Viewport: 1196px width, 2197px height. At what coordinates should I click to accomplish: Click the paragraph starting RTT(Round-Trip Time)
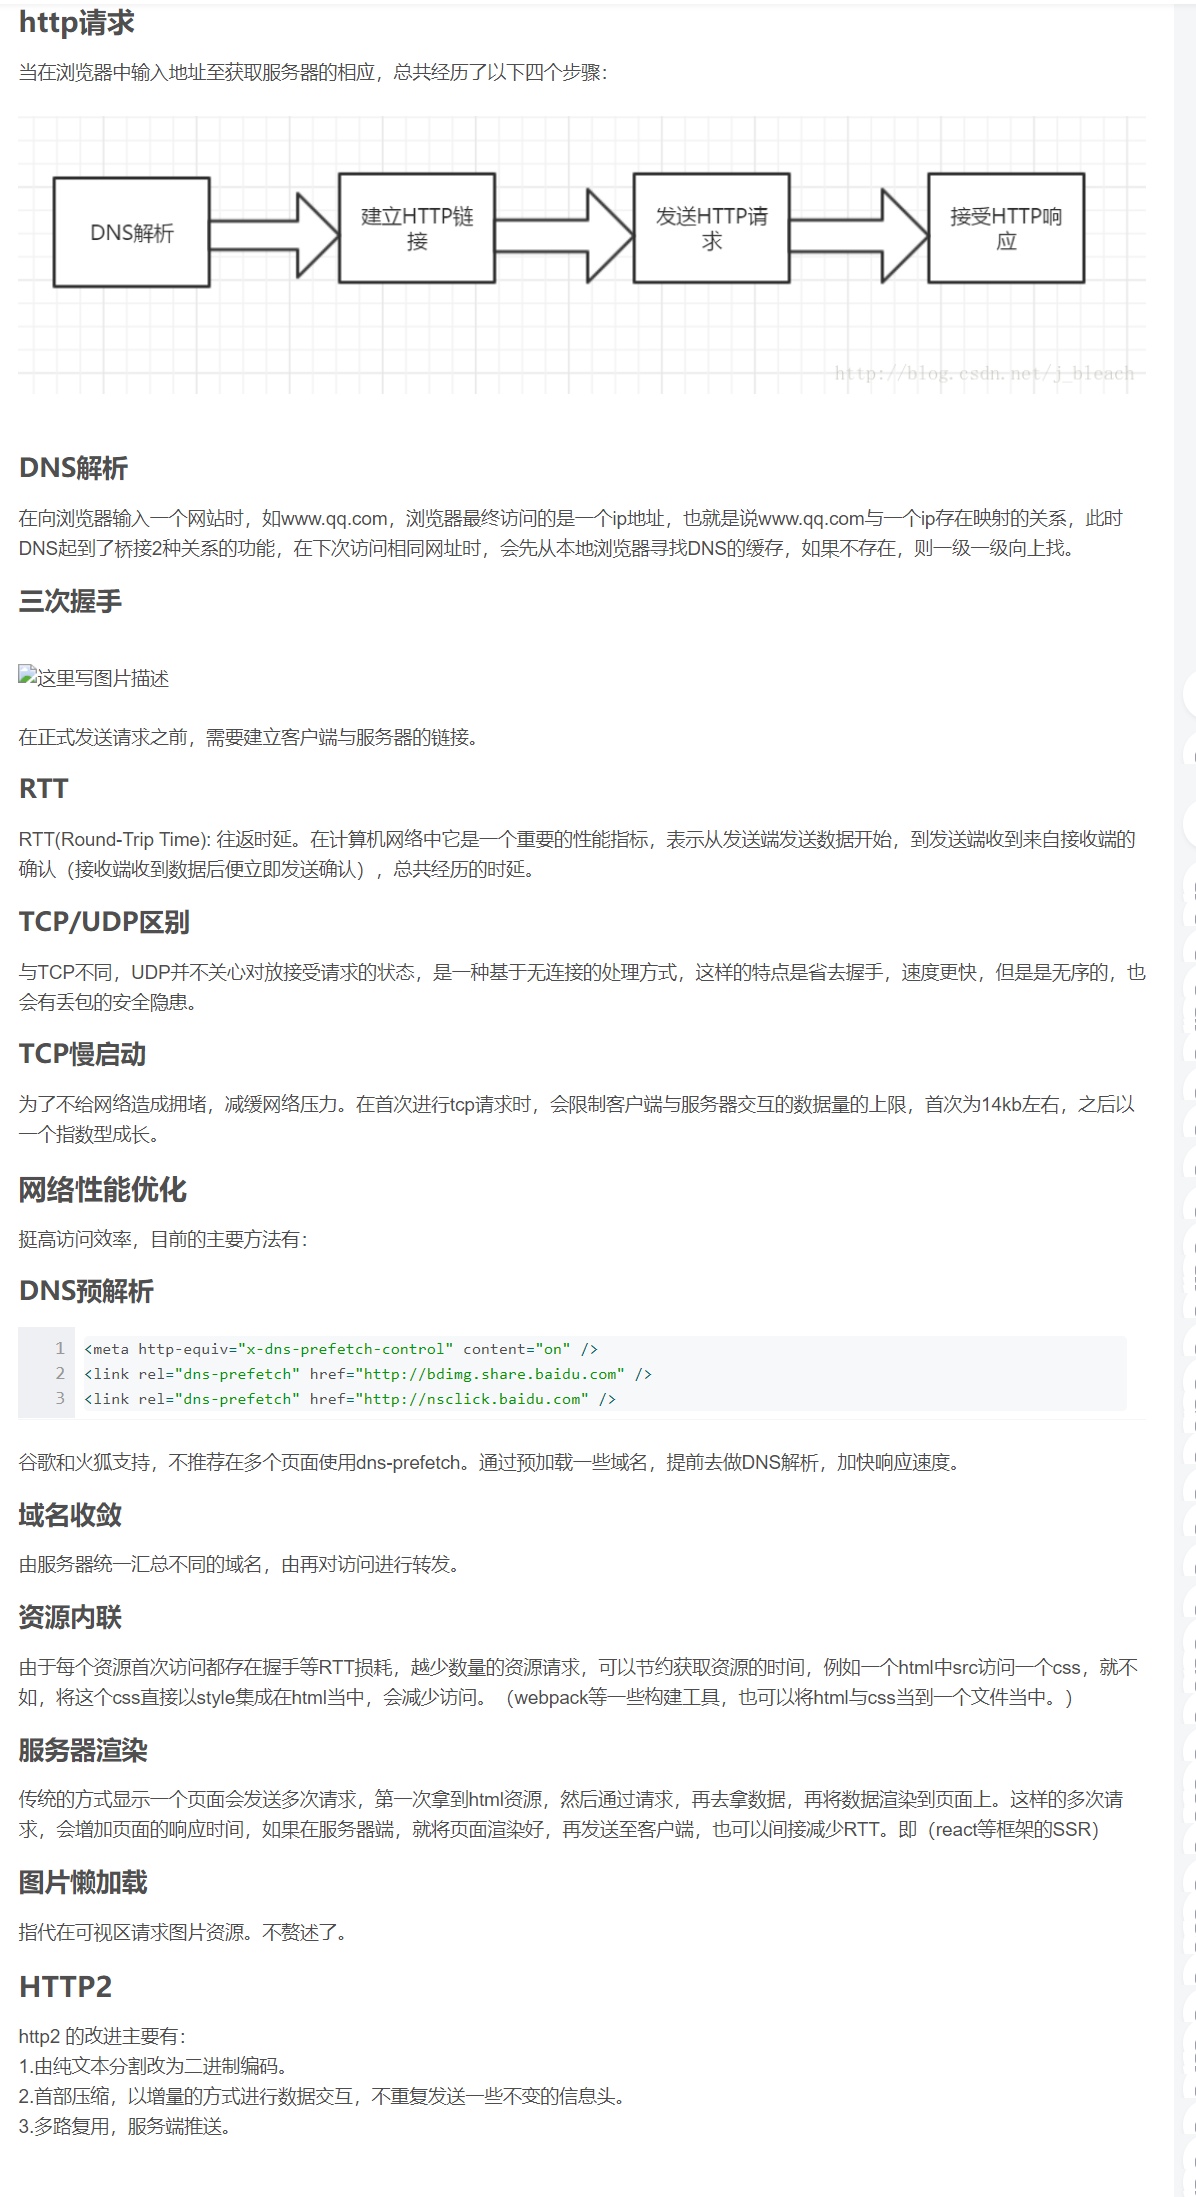coord(577,854)
